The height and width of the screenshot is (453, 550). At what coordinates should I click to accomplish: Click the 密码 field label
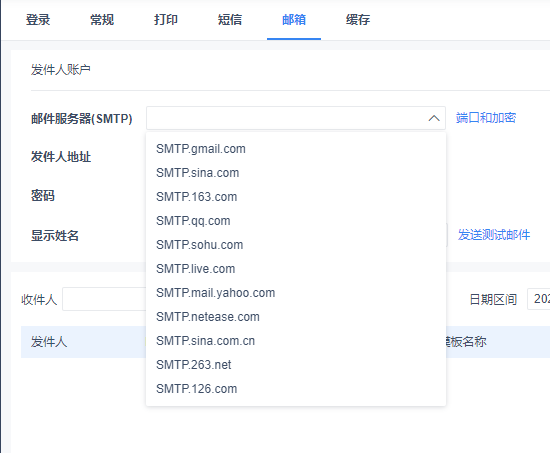click(x=43, y=196)
